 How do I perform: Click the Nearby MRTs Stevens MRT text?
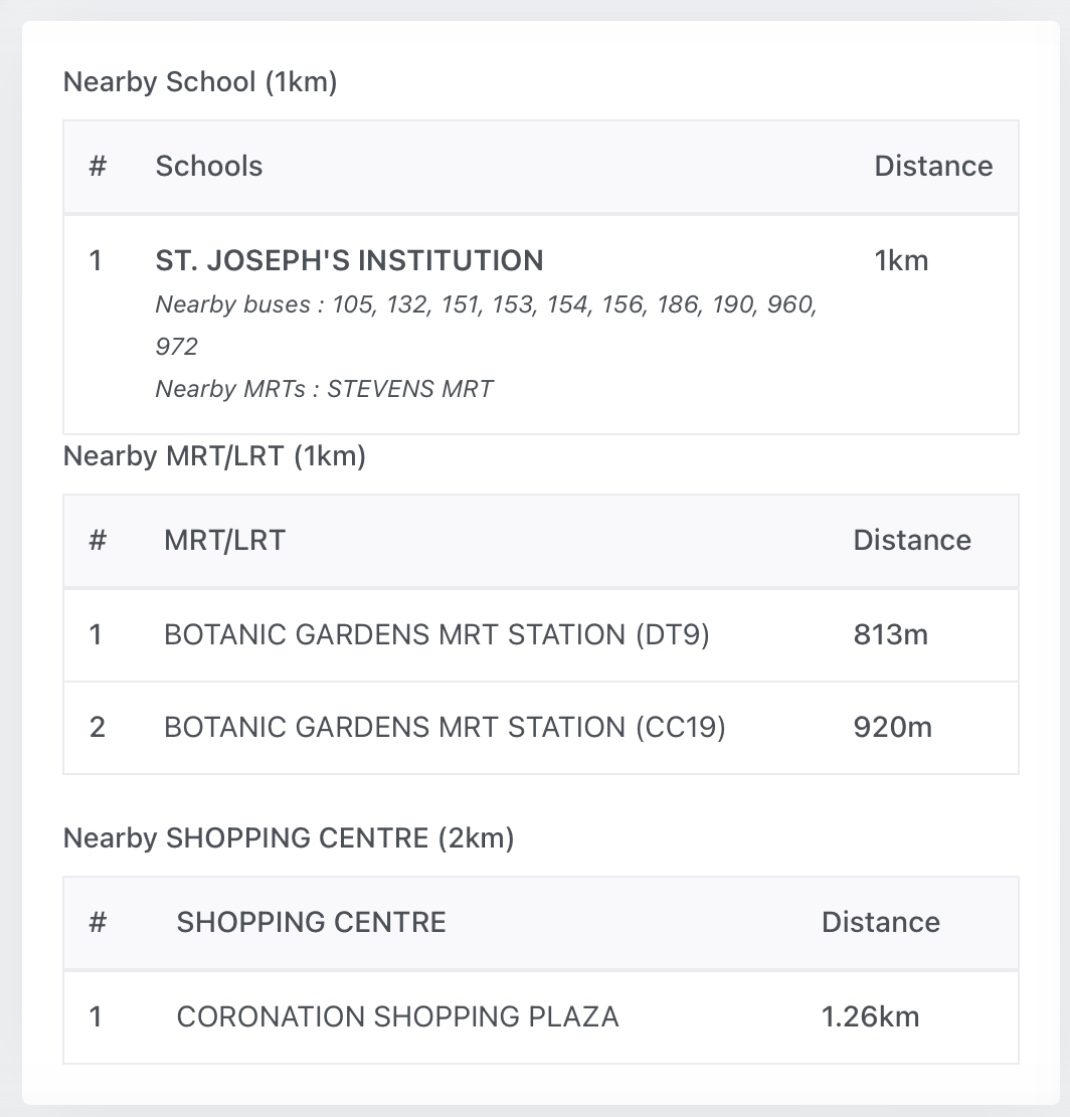tap(324, 389)
